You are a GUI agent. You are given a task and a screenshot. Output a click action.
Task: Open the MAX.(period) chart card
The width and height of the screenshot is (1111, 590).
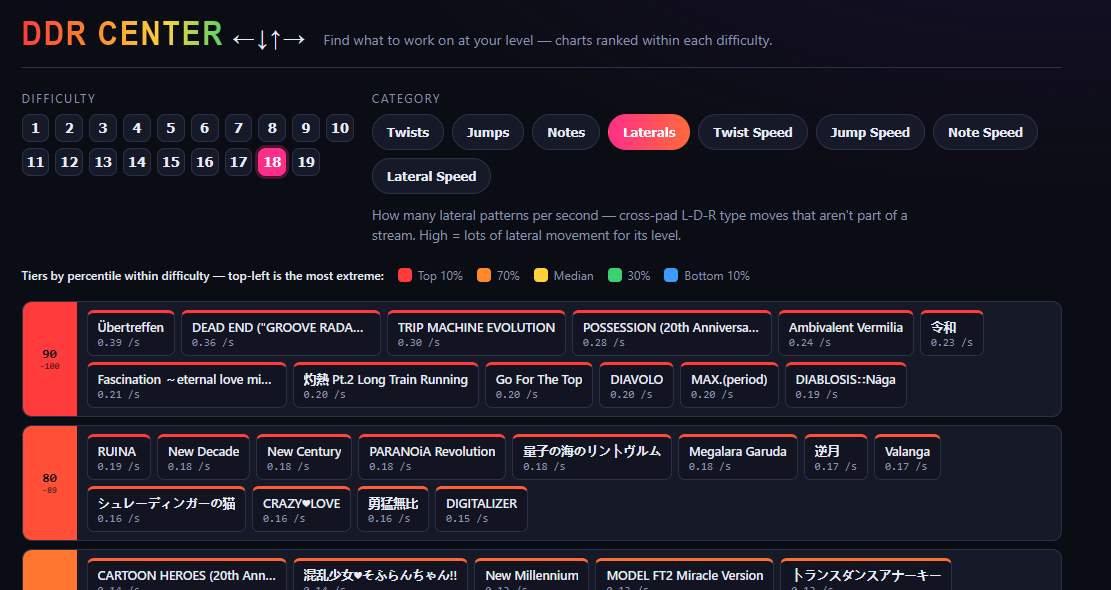click(x=730, y=385)
